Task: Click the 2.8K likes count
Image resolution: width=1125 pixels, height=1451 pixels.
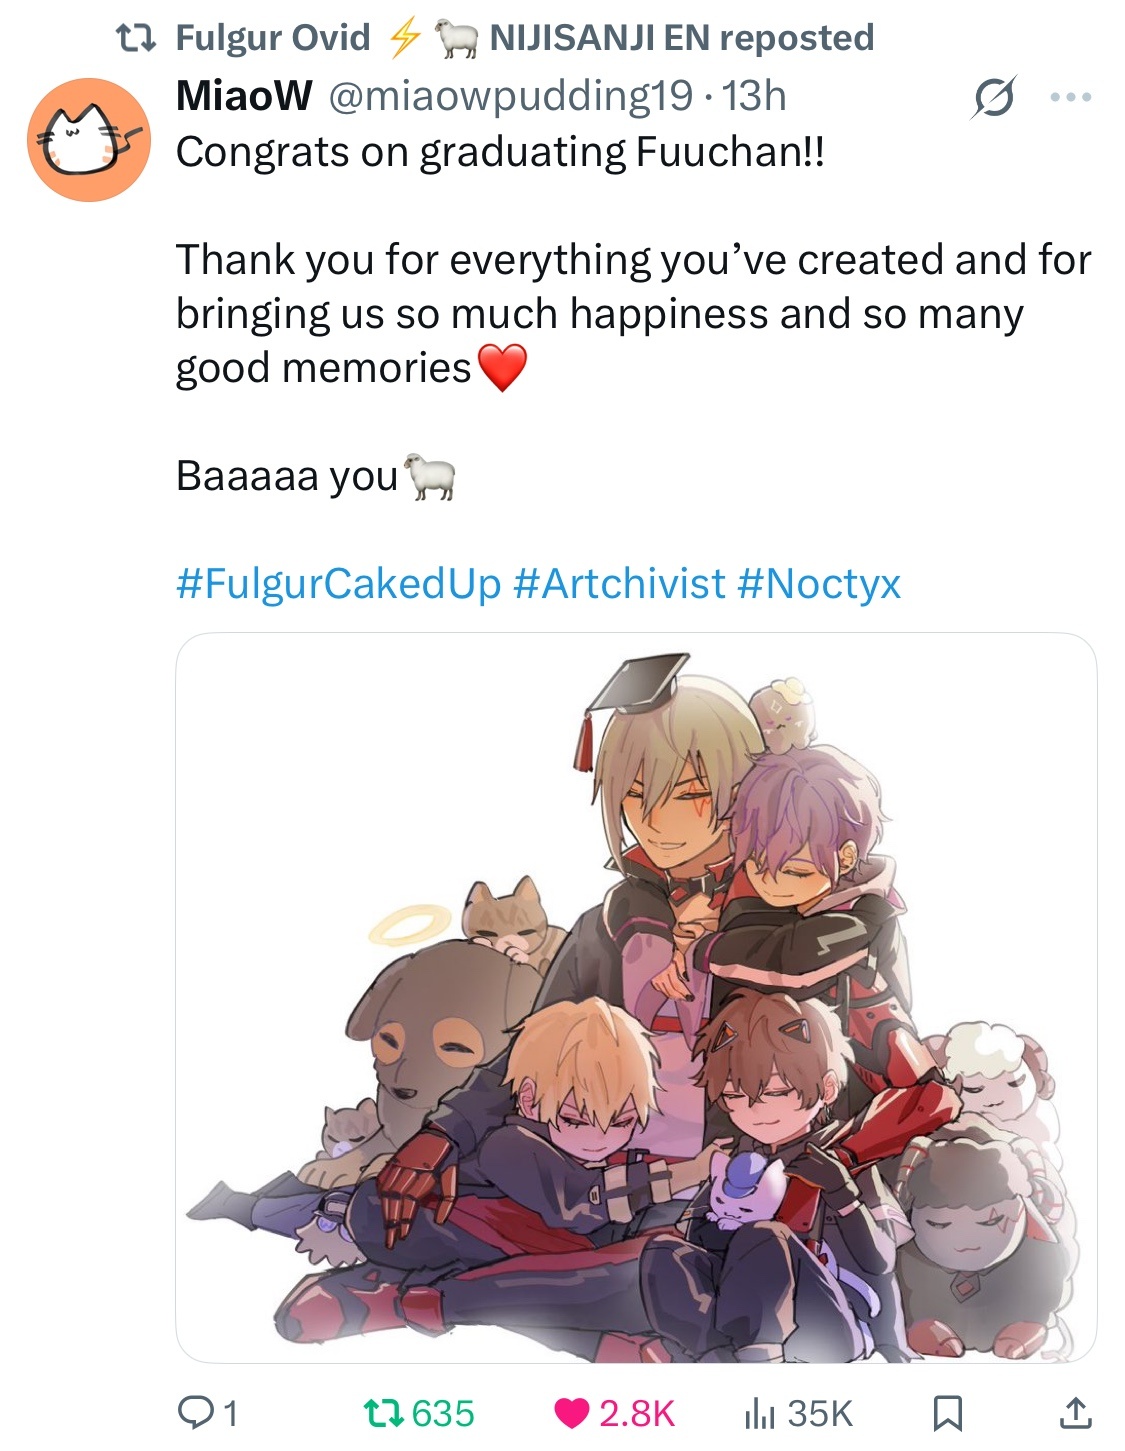Action: 637,1413
